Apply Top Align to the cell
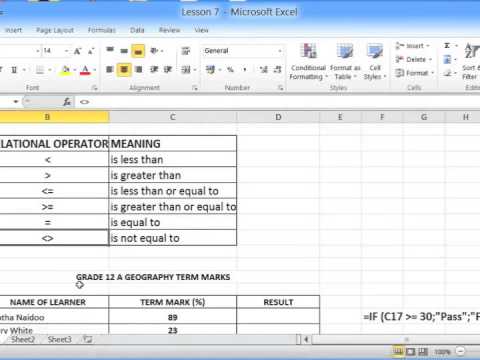480x360 pixels. tap(110, 51)
